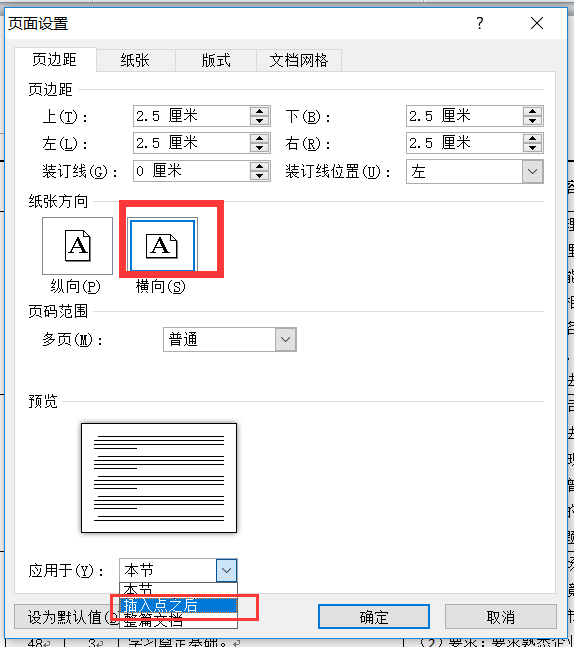This screenshot has height=647, width=574.
Task: Decrease the 装订线(G) gutter value
Action: (260, 176)
